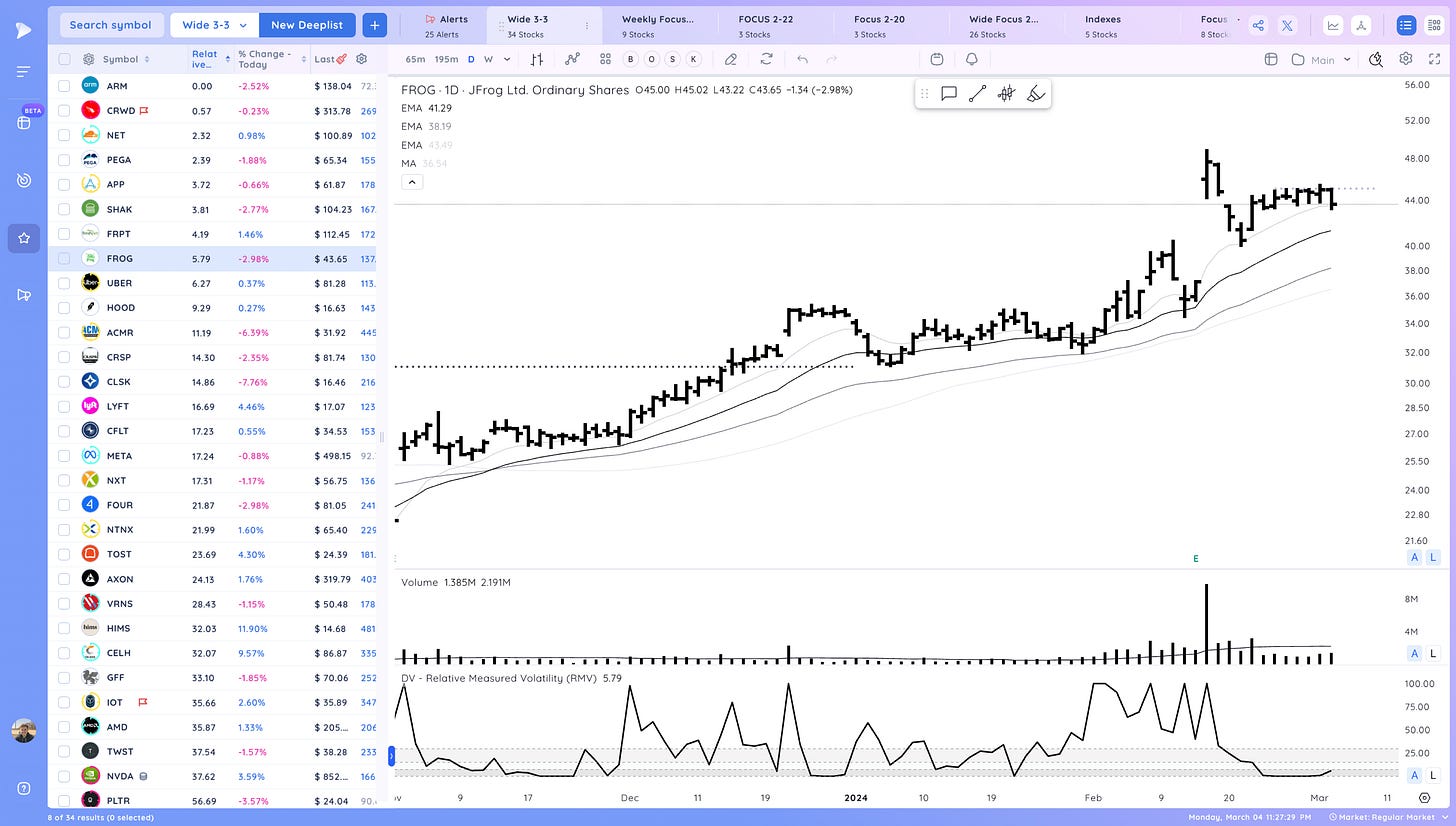Check the box for UBER row

tap(64, 283)
